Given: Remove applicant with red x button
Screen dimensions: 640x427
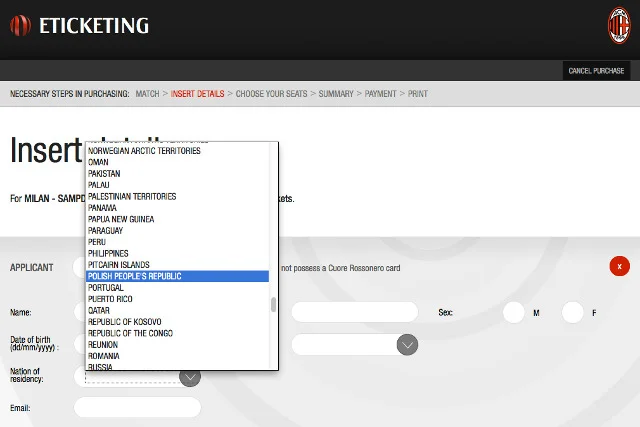Looking at the screenshot, I should click(619, 266).
